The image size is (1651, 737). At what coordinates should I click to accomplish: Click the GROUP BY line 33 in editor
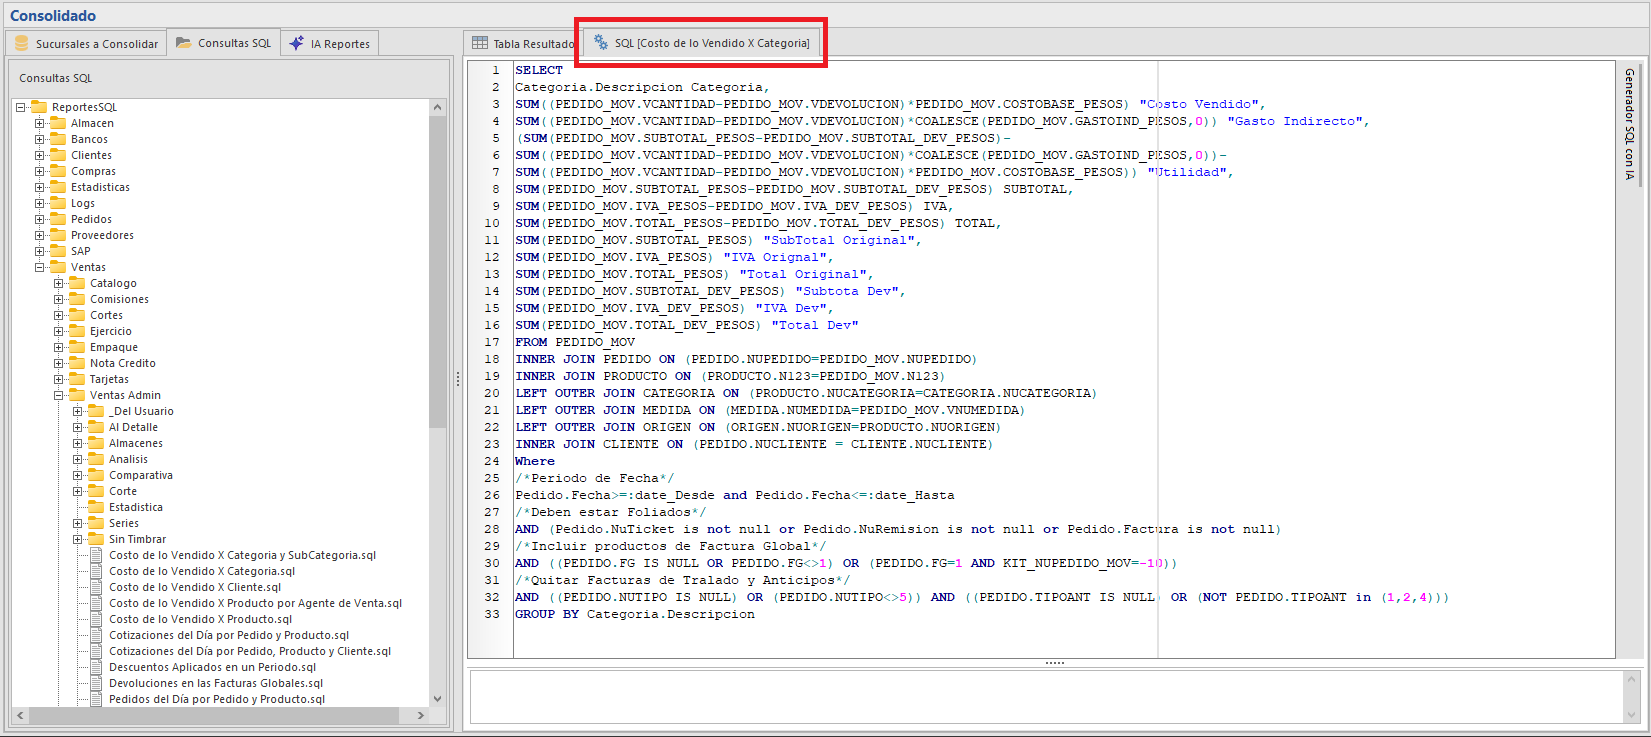(x=635, y=614)
